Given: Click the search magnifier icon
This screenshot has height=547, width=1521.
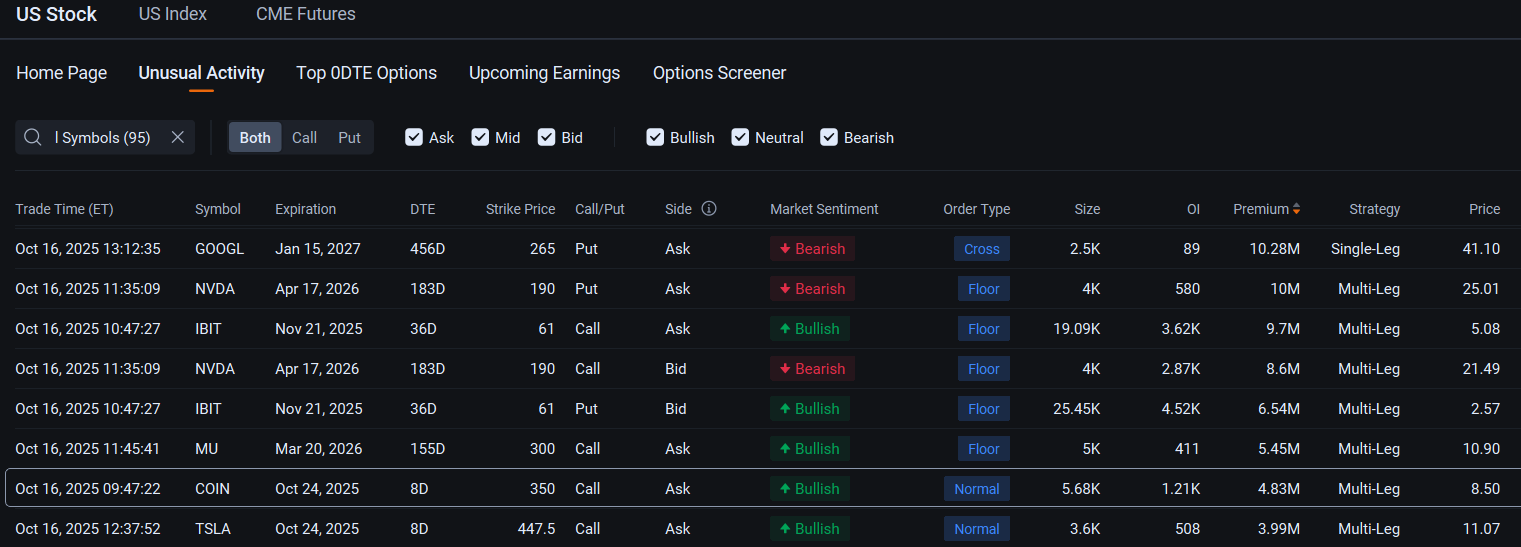Looking at the screenshot, I should pyautogui.click(x=33, y=138).
